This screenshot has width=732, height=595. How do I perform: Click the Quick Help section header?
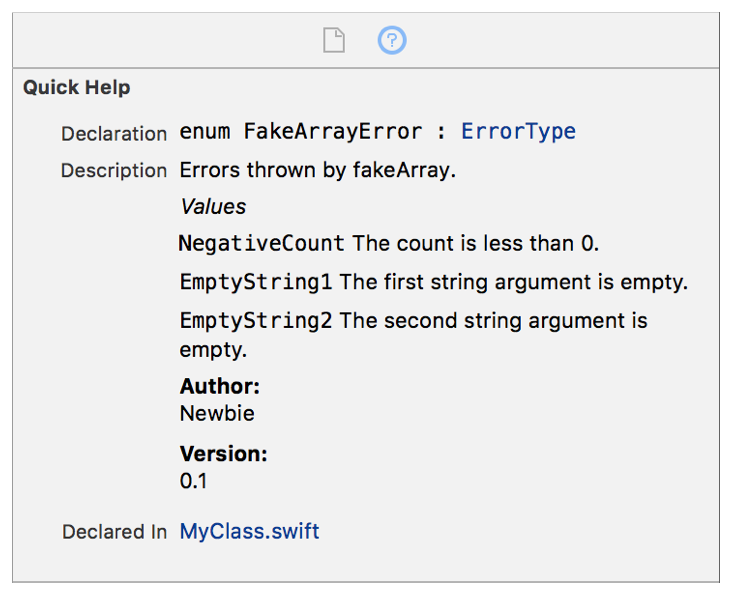[77, 88]
